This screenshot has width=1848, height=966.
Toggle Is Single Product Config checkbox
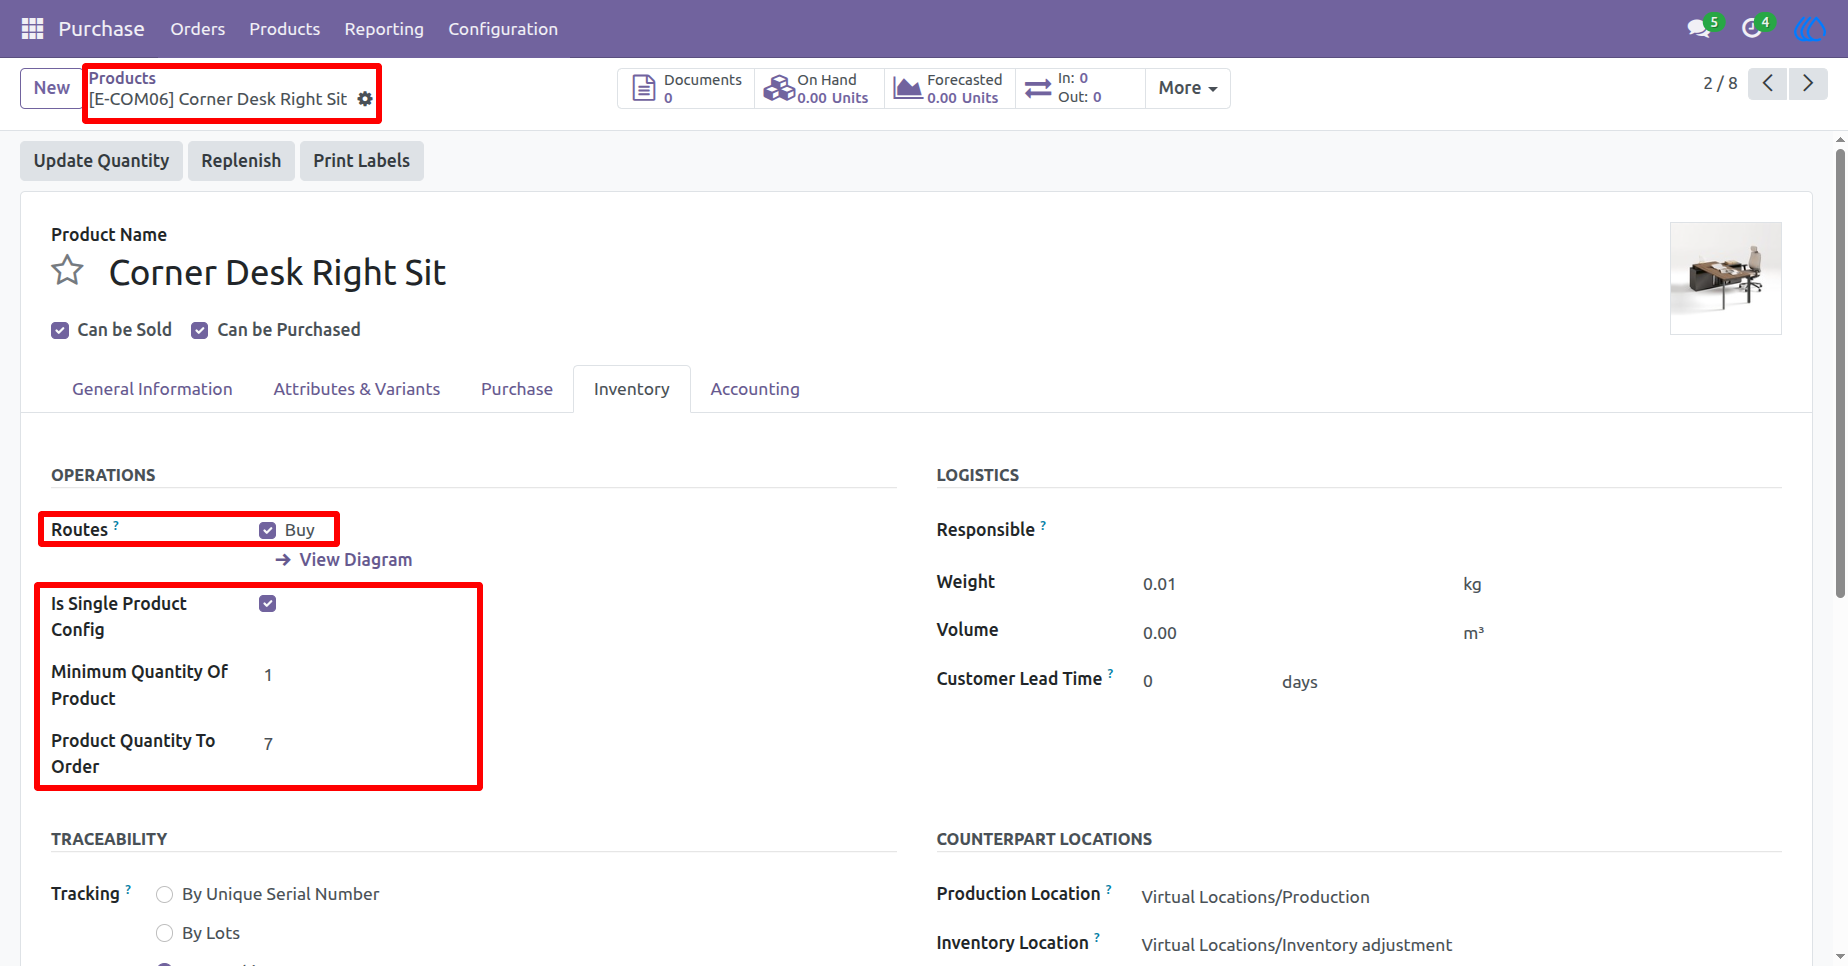pyautogui.click(x=267, y=603)
